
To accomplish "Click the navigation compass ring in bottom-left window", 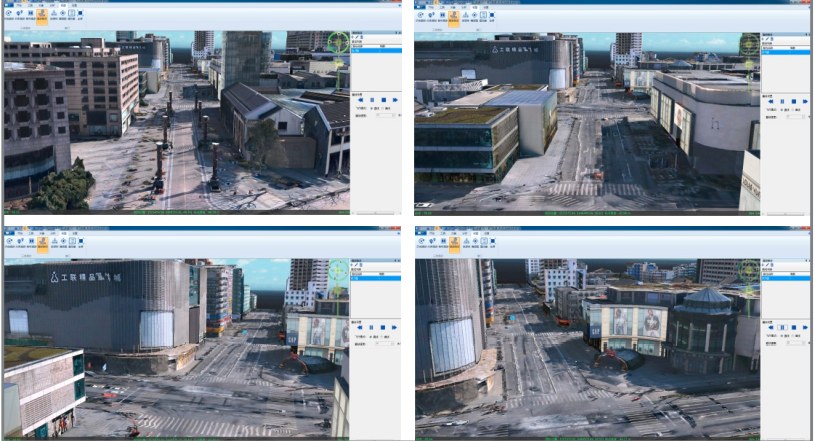I will [338, 270].
